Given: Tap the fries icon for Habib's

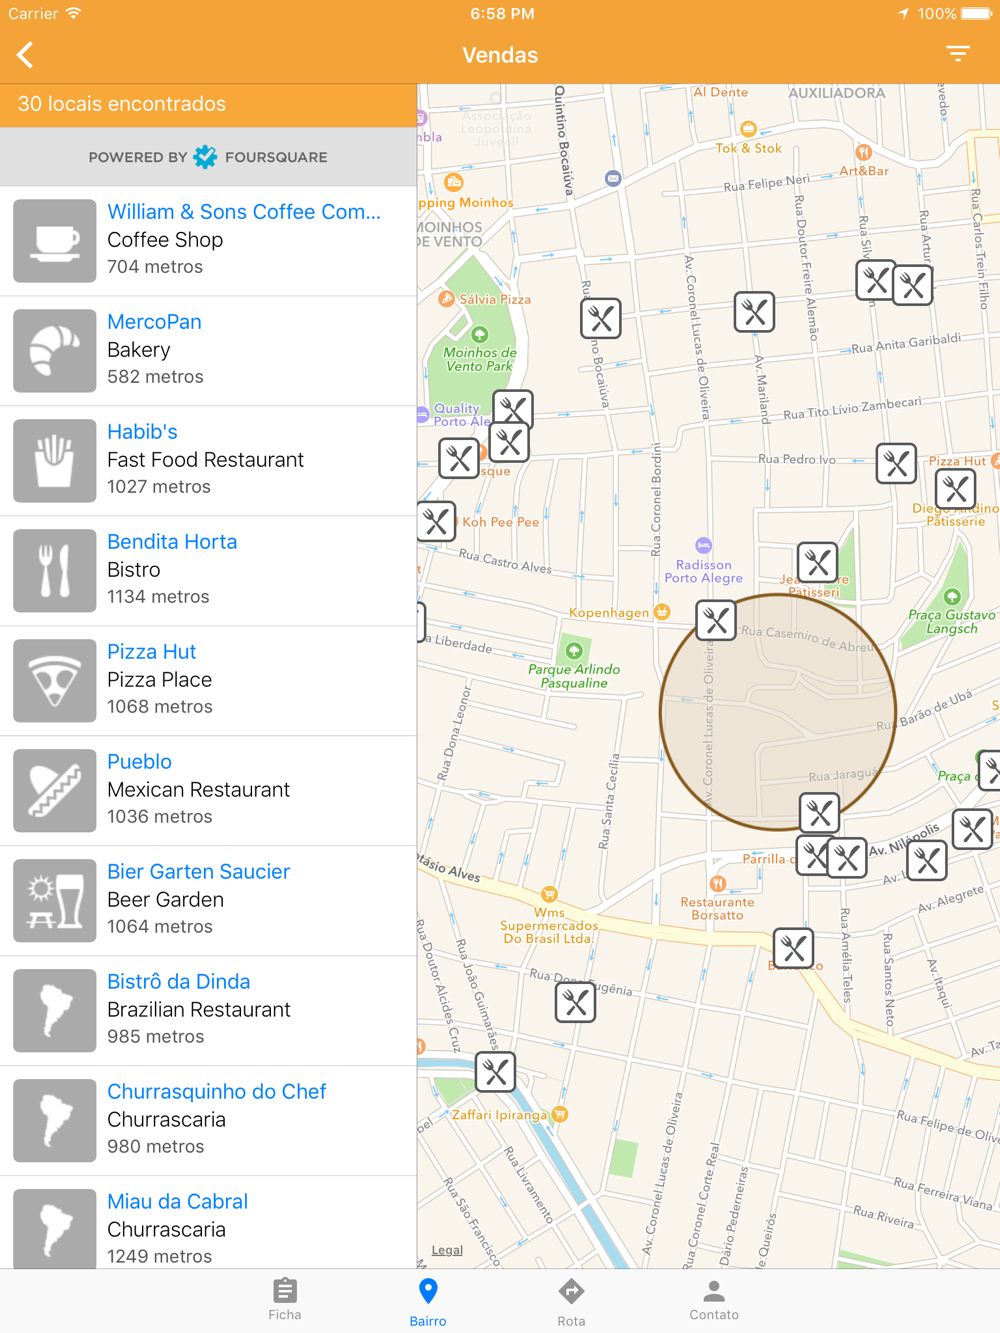Looking at the screenshot, I should 55,461.
